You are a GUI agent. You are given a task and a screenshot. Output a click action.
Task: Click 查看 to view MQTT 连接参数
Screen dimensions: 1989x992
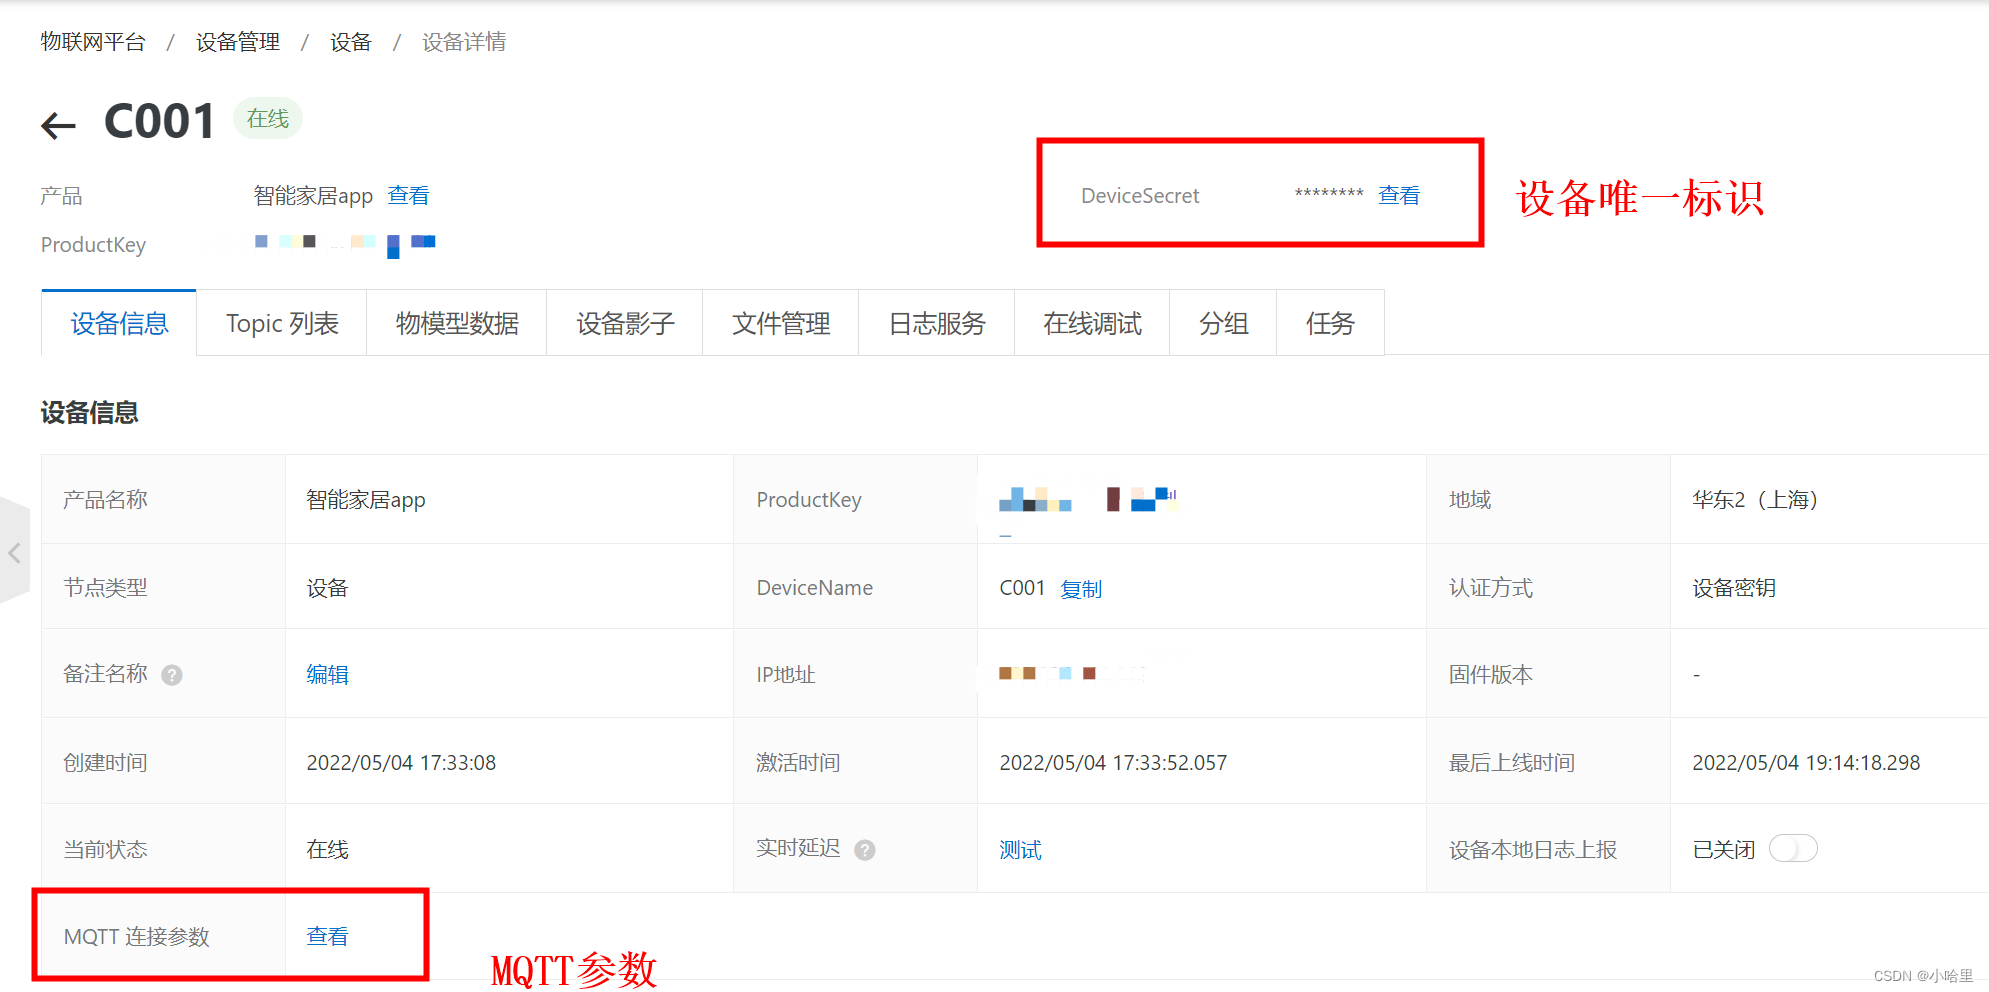326,936
